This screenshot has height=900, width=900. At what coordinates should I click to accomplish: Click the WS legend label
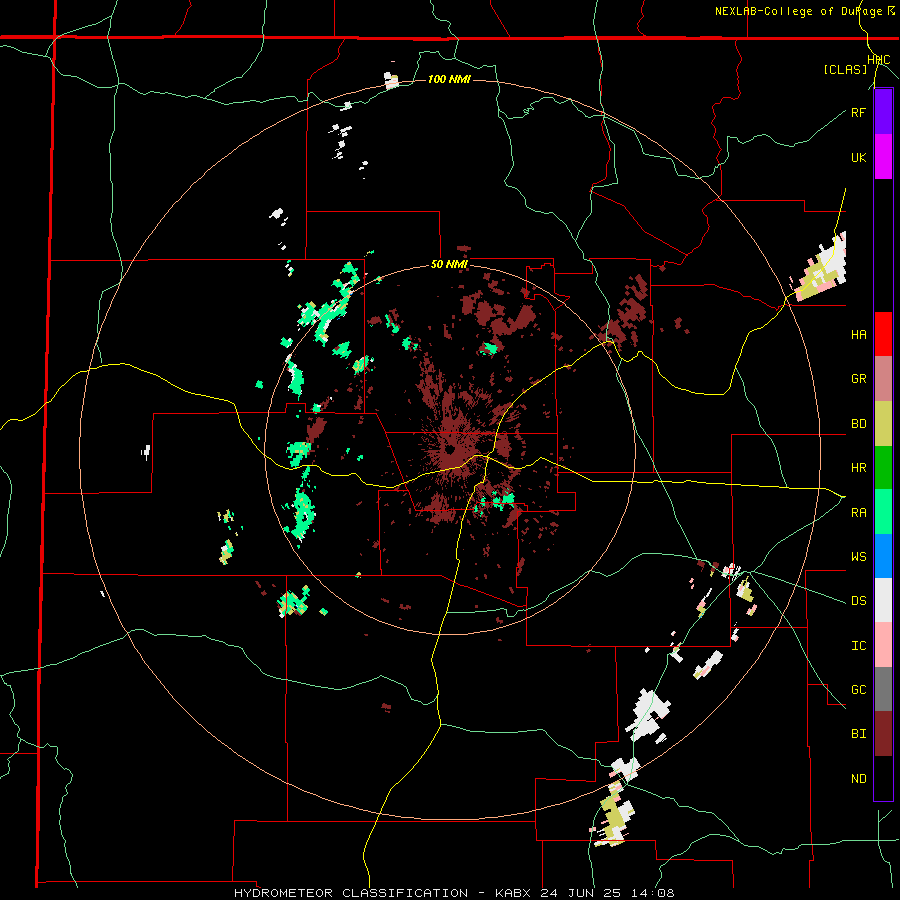coord(858,556)
